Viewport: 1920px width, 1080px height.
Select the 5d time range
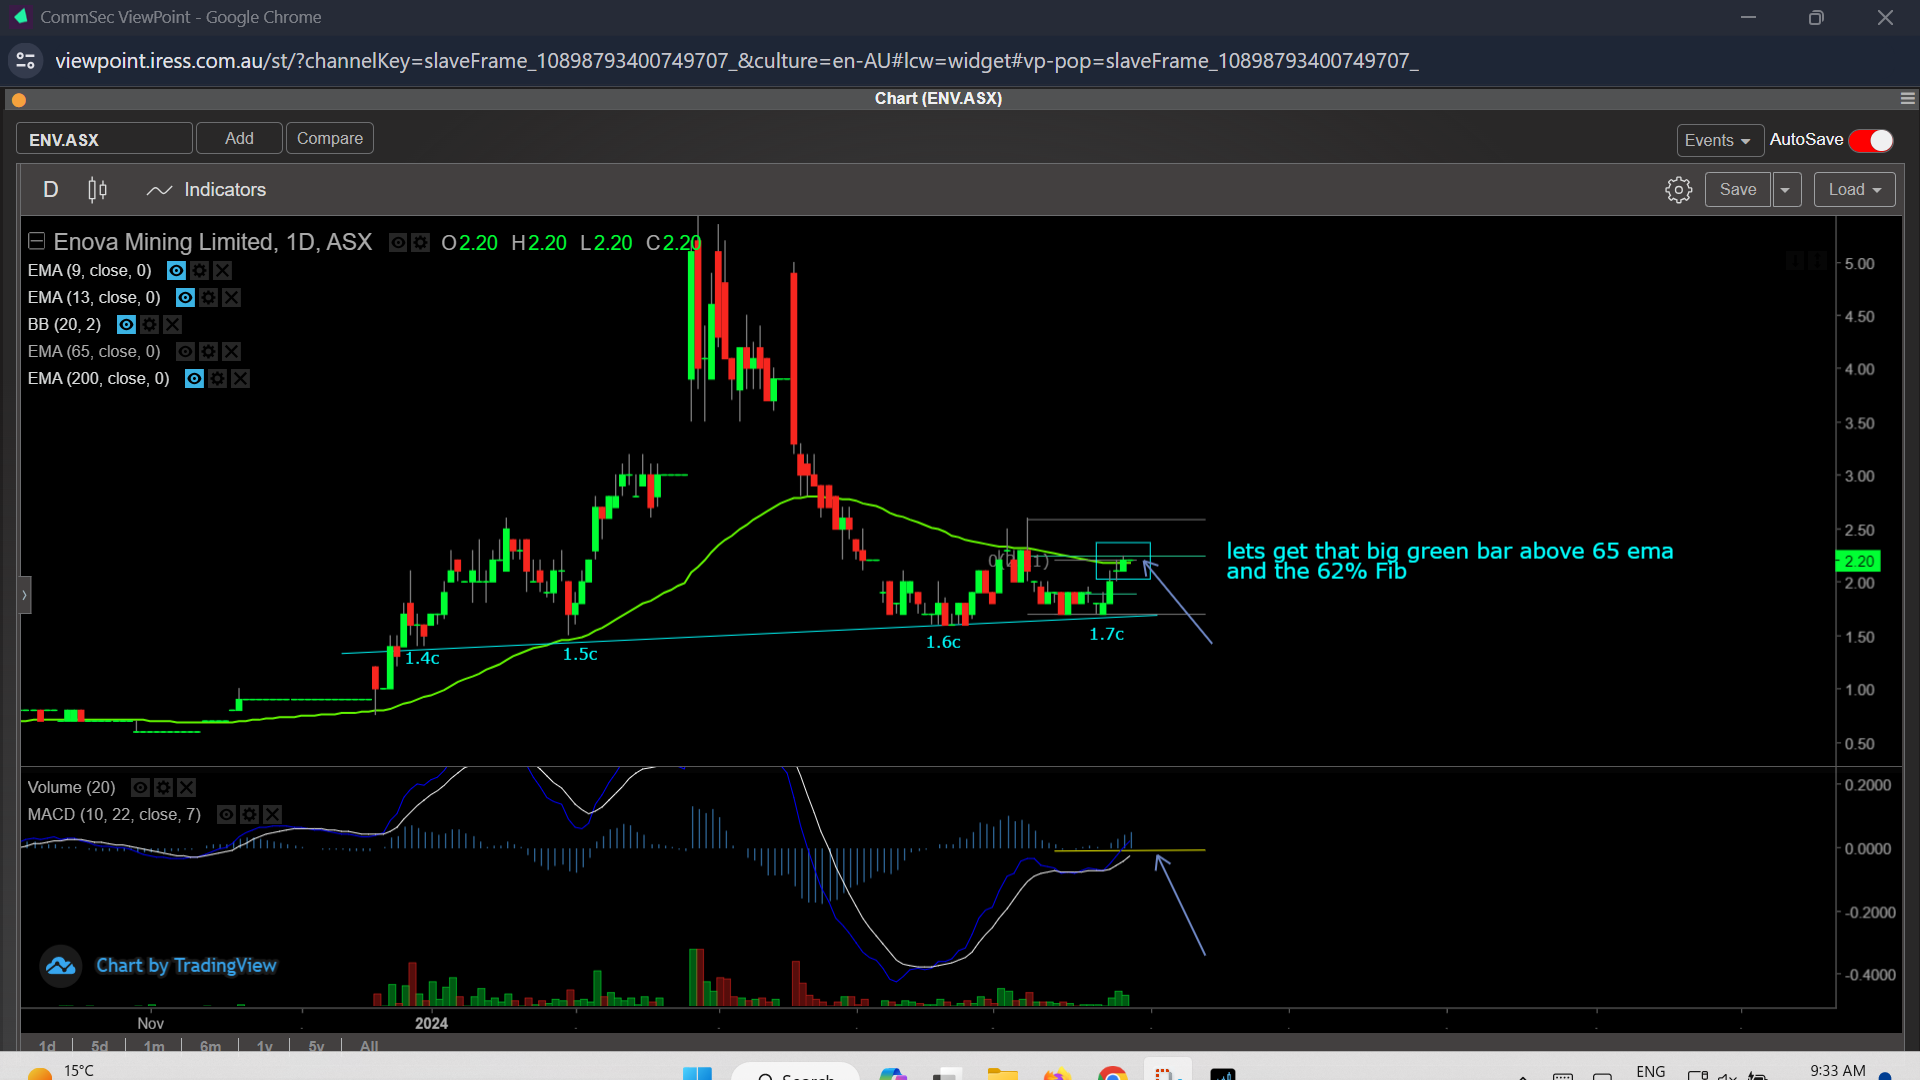pos(99,1046)
